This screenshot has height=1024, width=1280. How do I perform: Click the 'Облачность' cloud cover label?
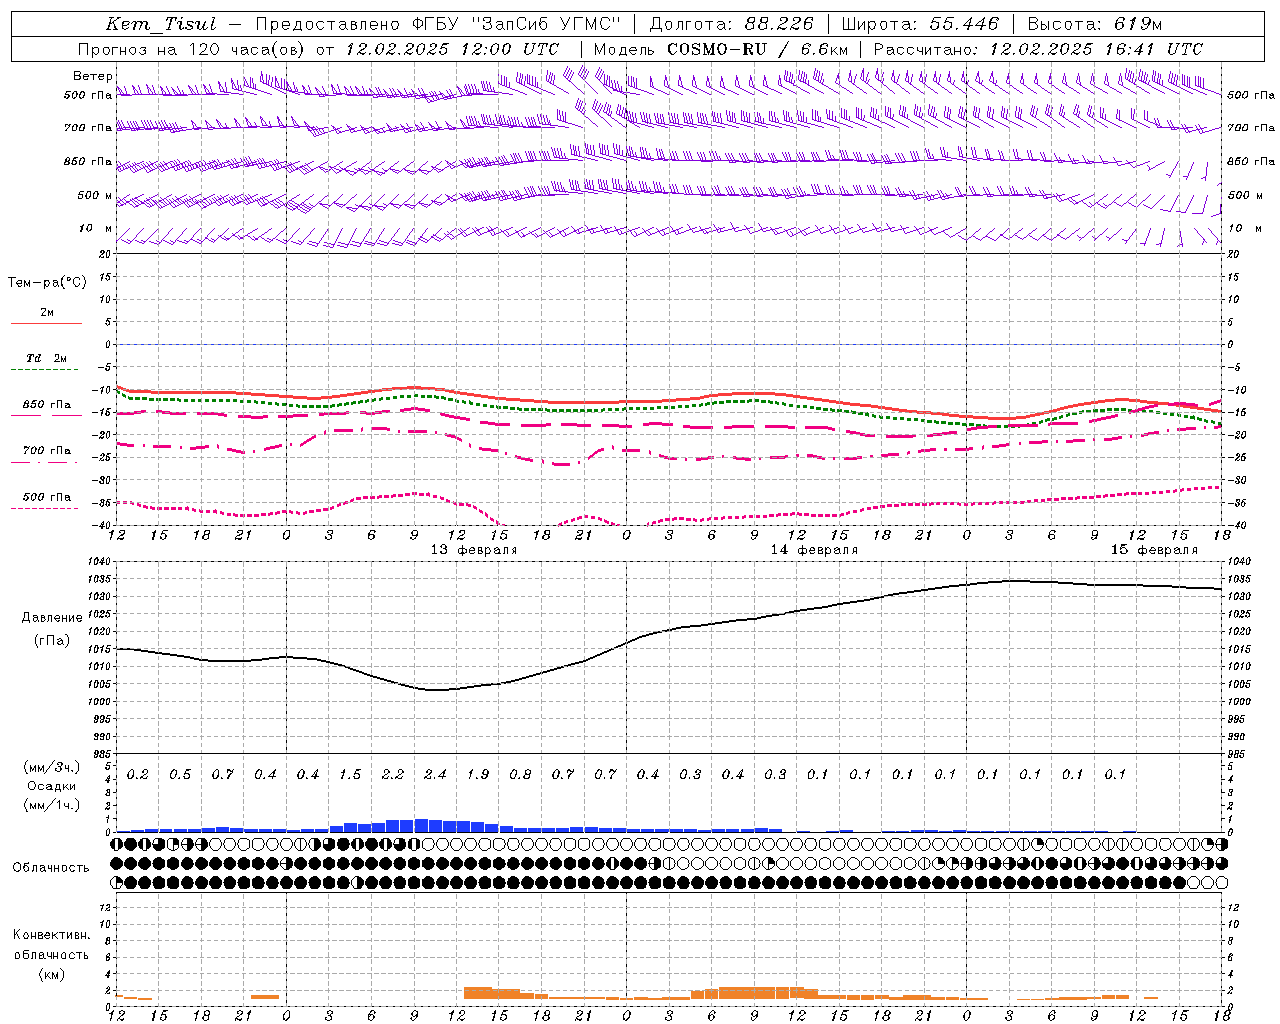tap(51, 868)
